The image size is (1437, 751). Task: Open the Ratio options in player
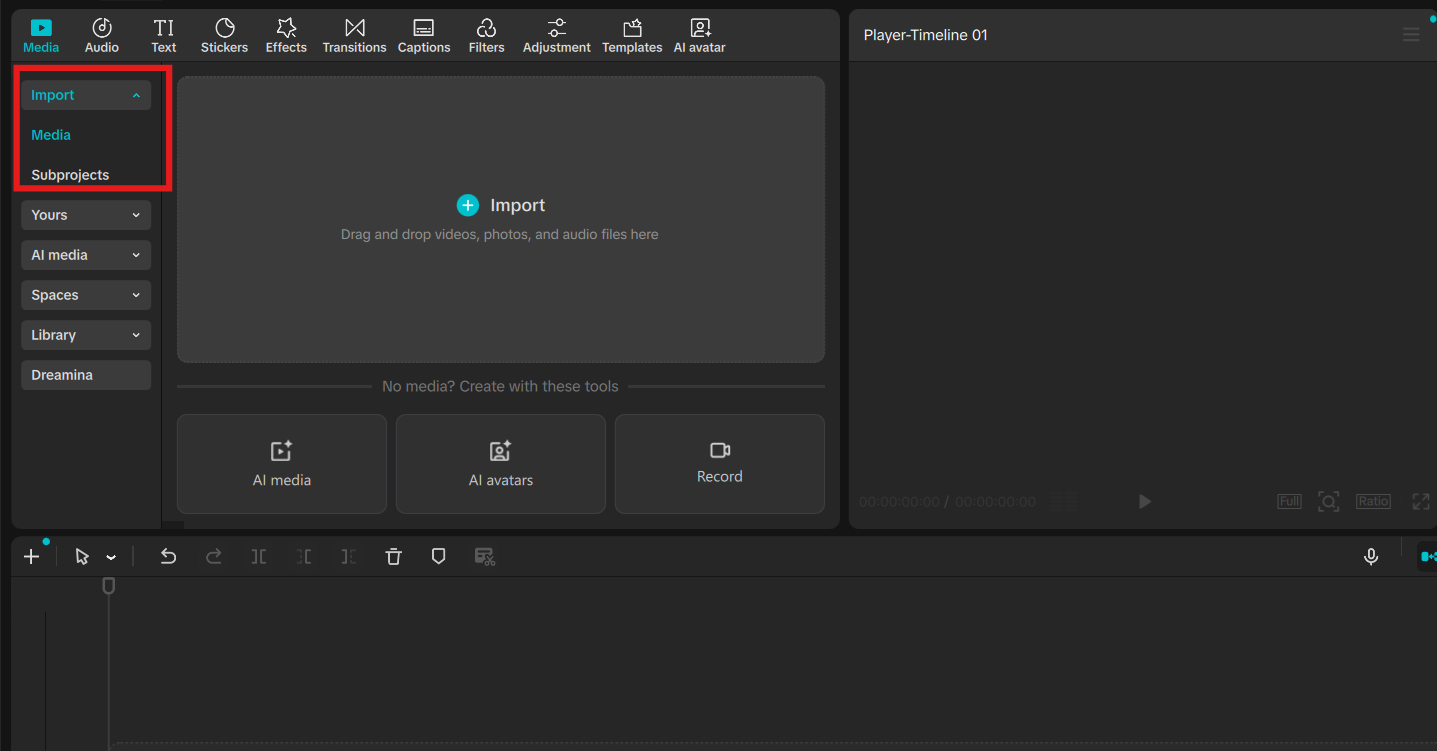[1373, 501]
